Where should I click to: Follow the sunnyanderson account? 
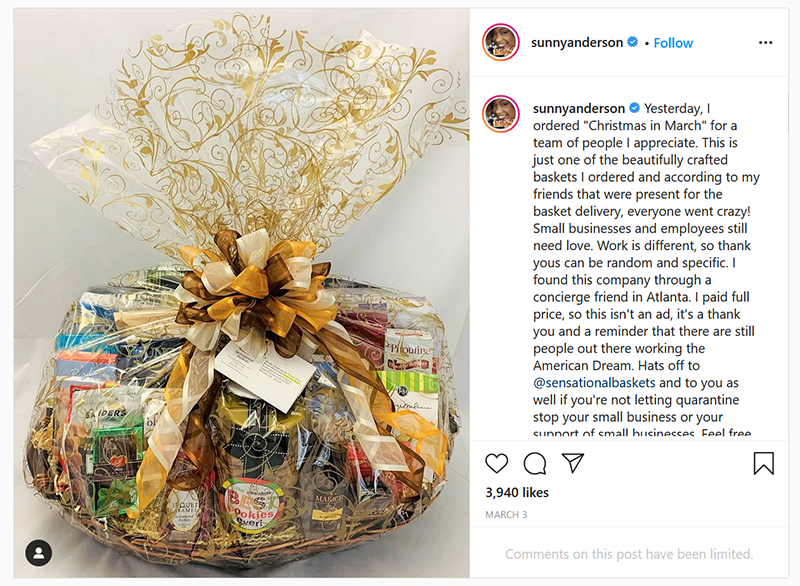pos(673,43)
